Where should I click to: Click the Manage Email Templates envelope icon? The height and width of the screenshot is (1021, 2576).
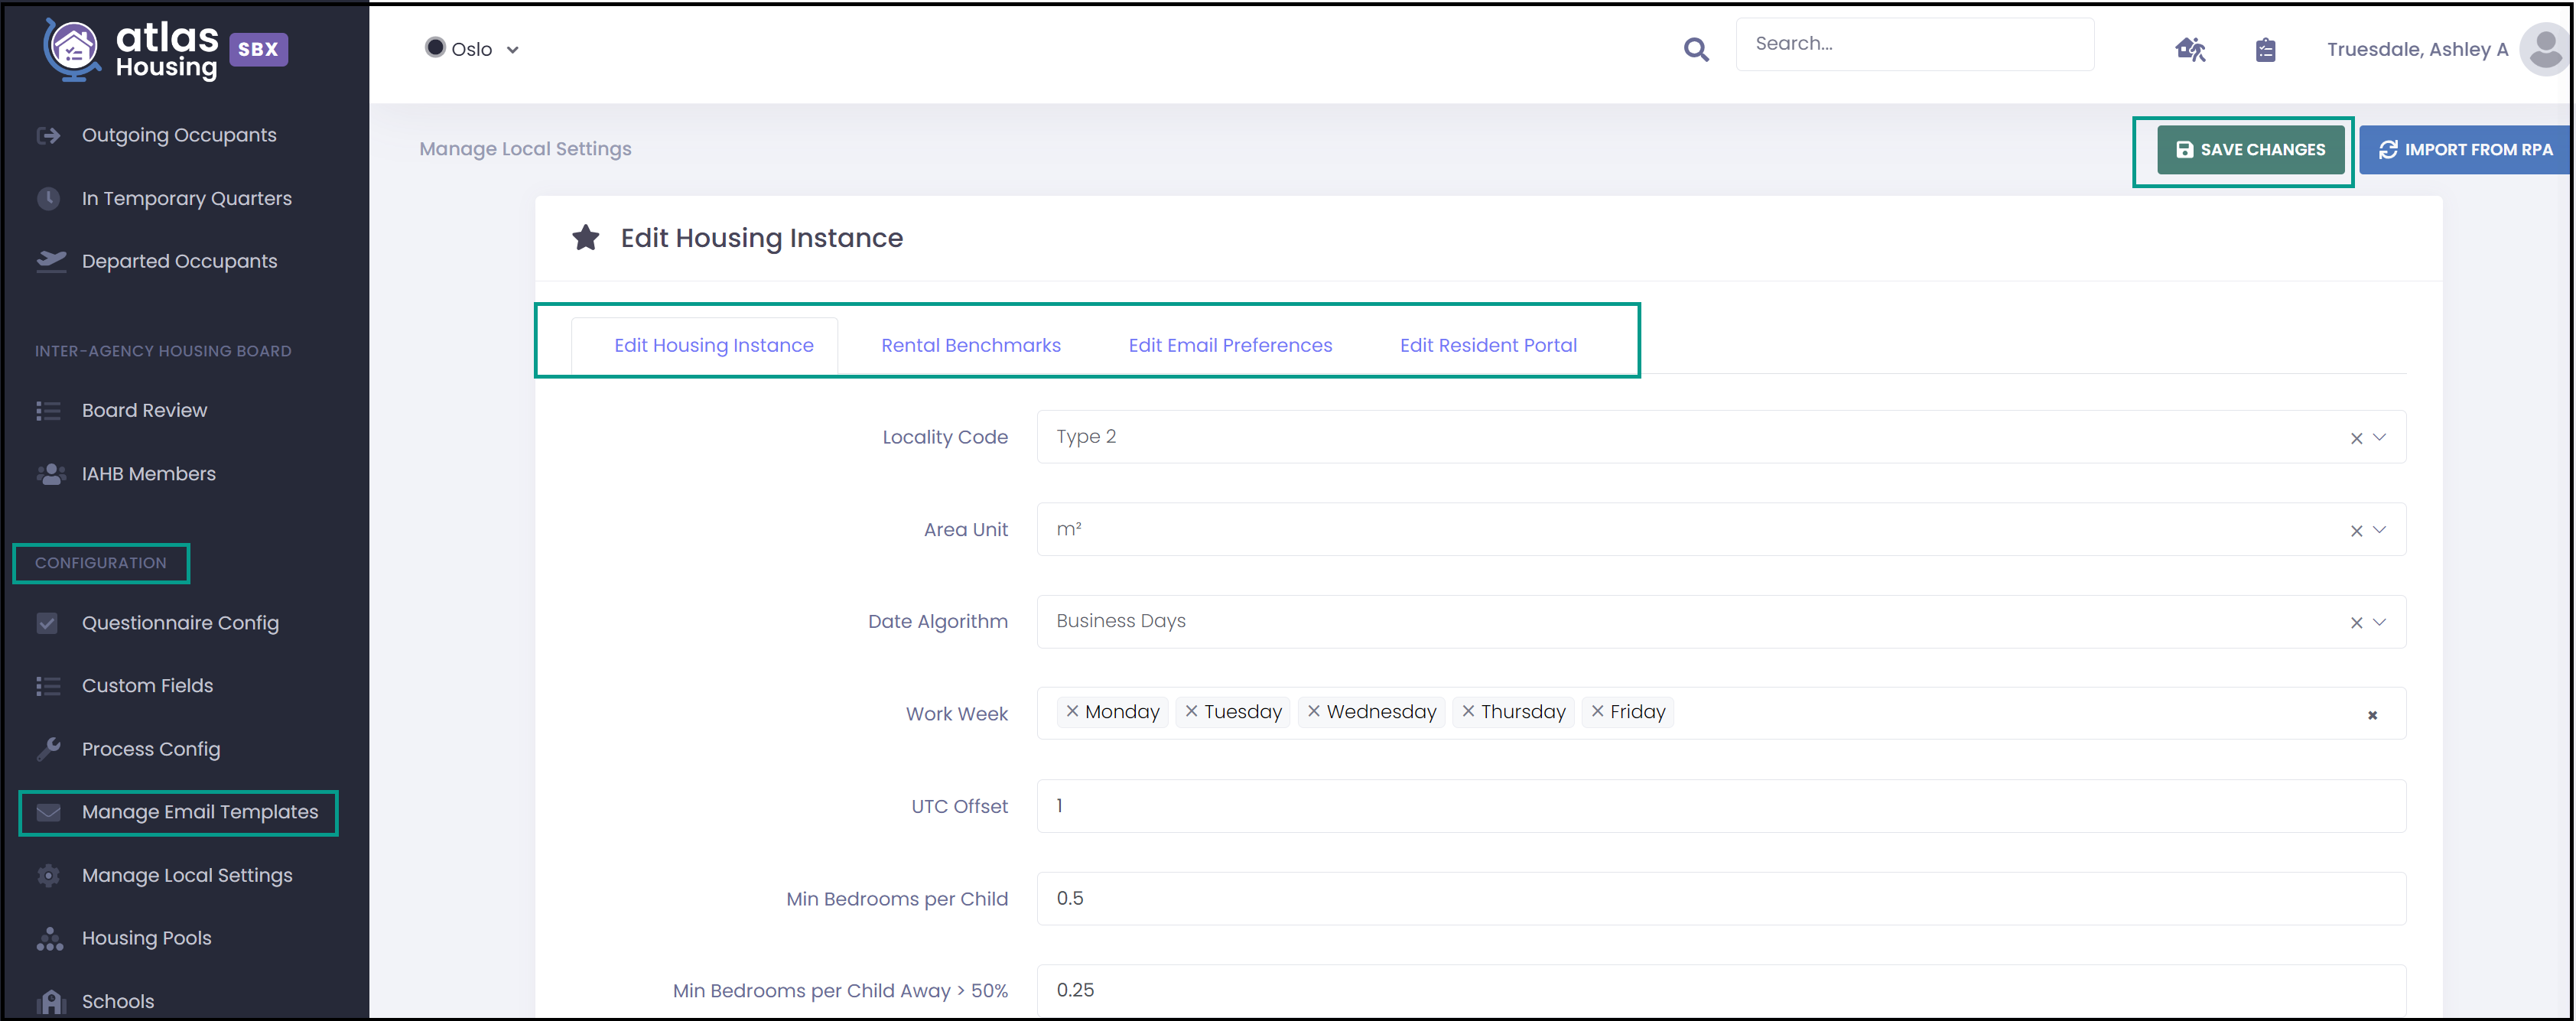pyautogui.click(x=48, y=812)
